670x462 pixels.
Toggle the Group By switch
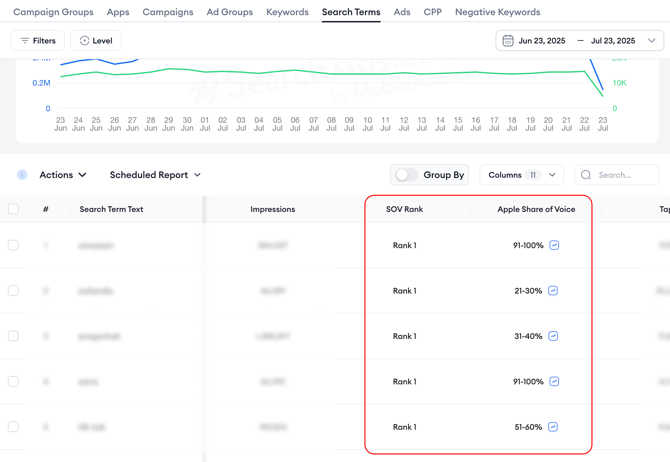[406, 175]
